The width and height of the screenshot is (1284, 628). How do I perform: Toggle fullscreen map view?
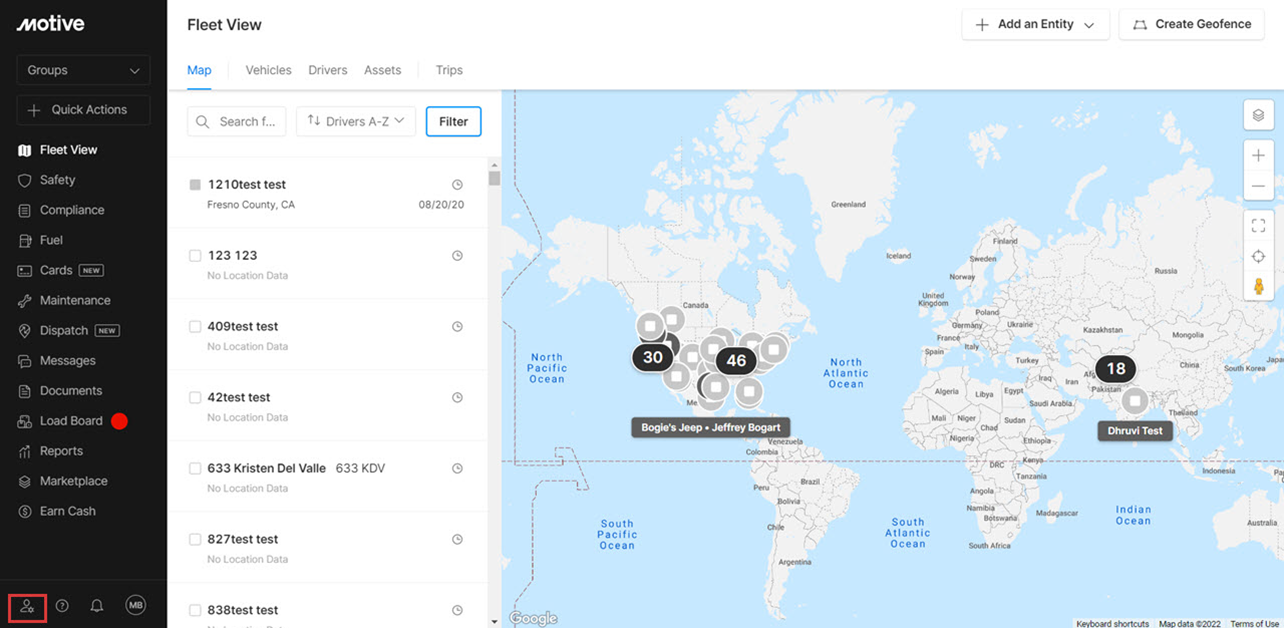(1258, 226)
